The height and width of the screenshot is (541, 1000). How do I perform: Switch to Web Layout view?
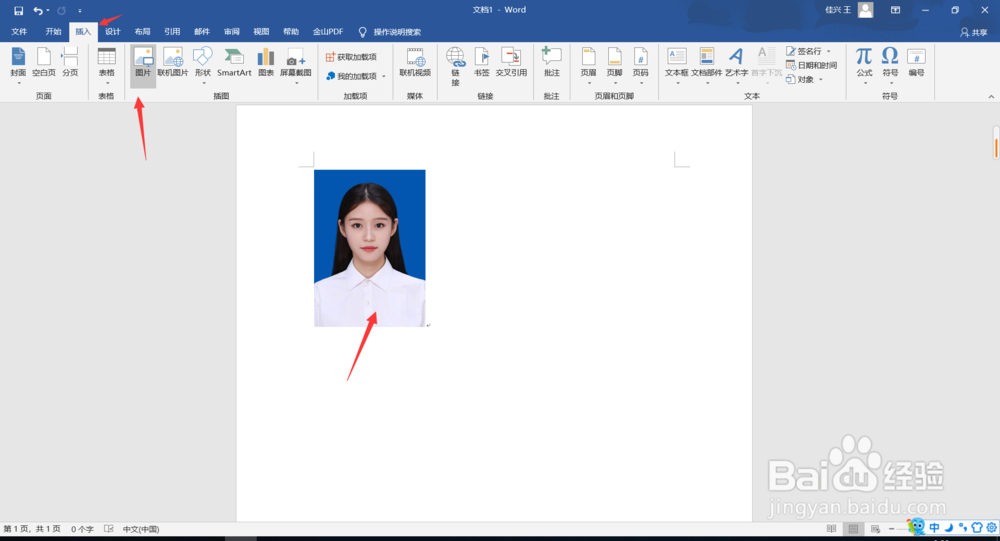tap(876, 529)
